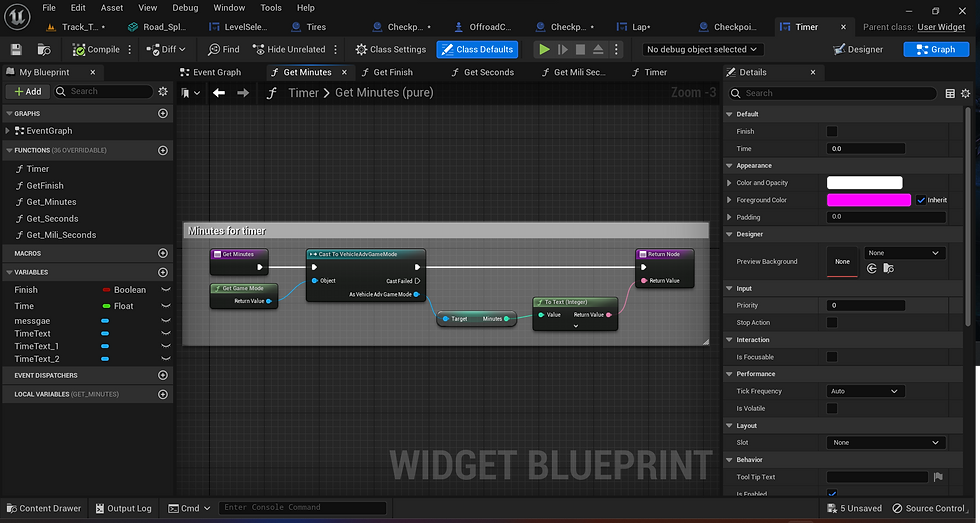
Task: Click the Enter Console Command field
Action: coord(302,507)
